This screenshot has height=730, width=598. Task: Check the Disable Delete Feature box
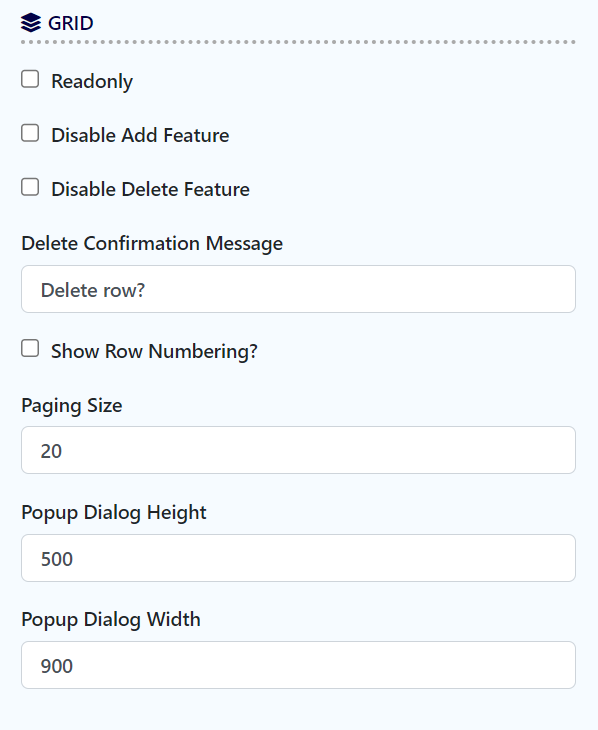pos(30,187)
